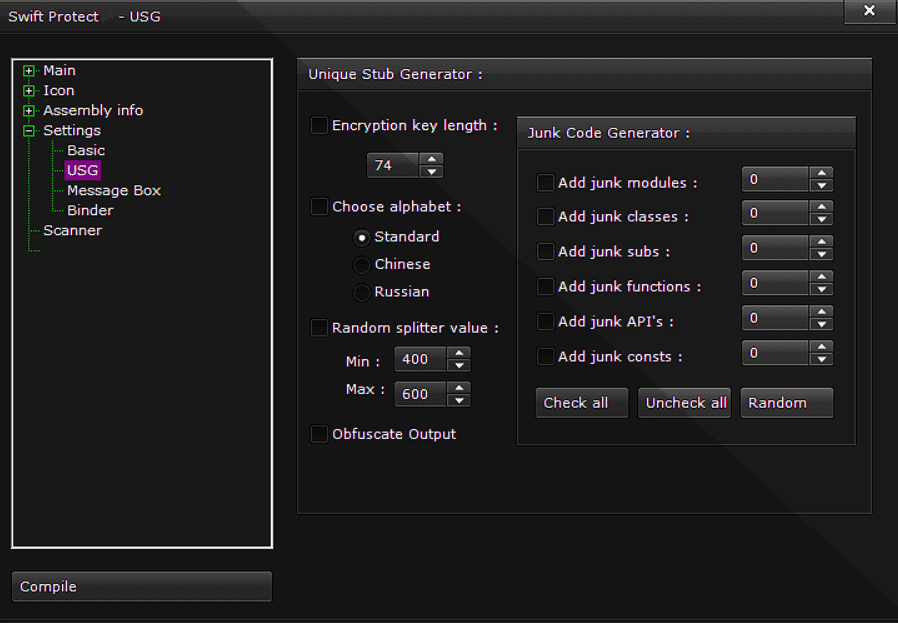Select the Basic settings item
Image resolution: width=898 pixels, height=623 pixels.
(x=86, y=151)
